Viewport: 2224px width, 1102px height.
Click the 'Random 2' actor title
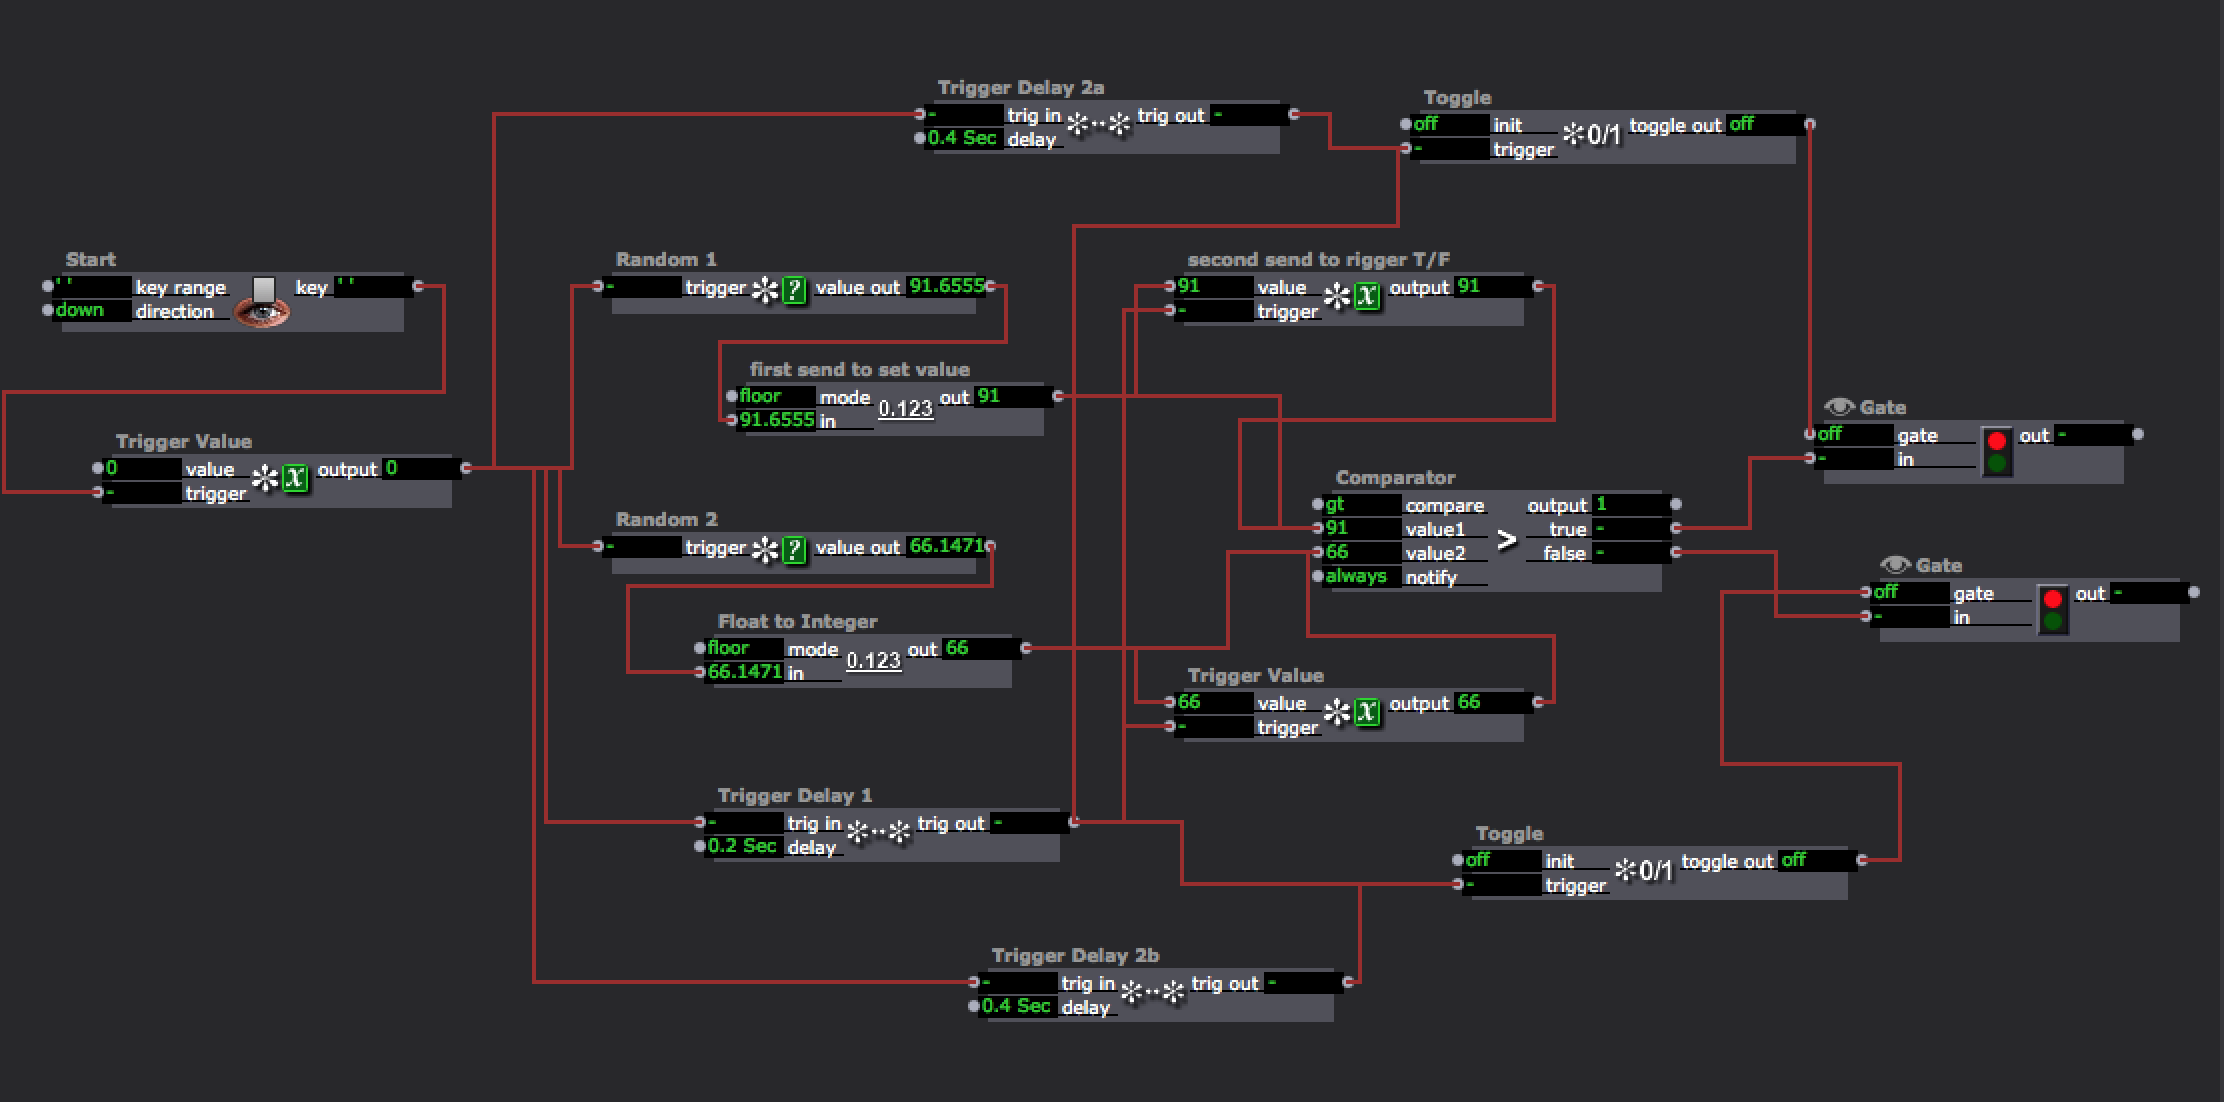click(x=666, y=520)
